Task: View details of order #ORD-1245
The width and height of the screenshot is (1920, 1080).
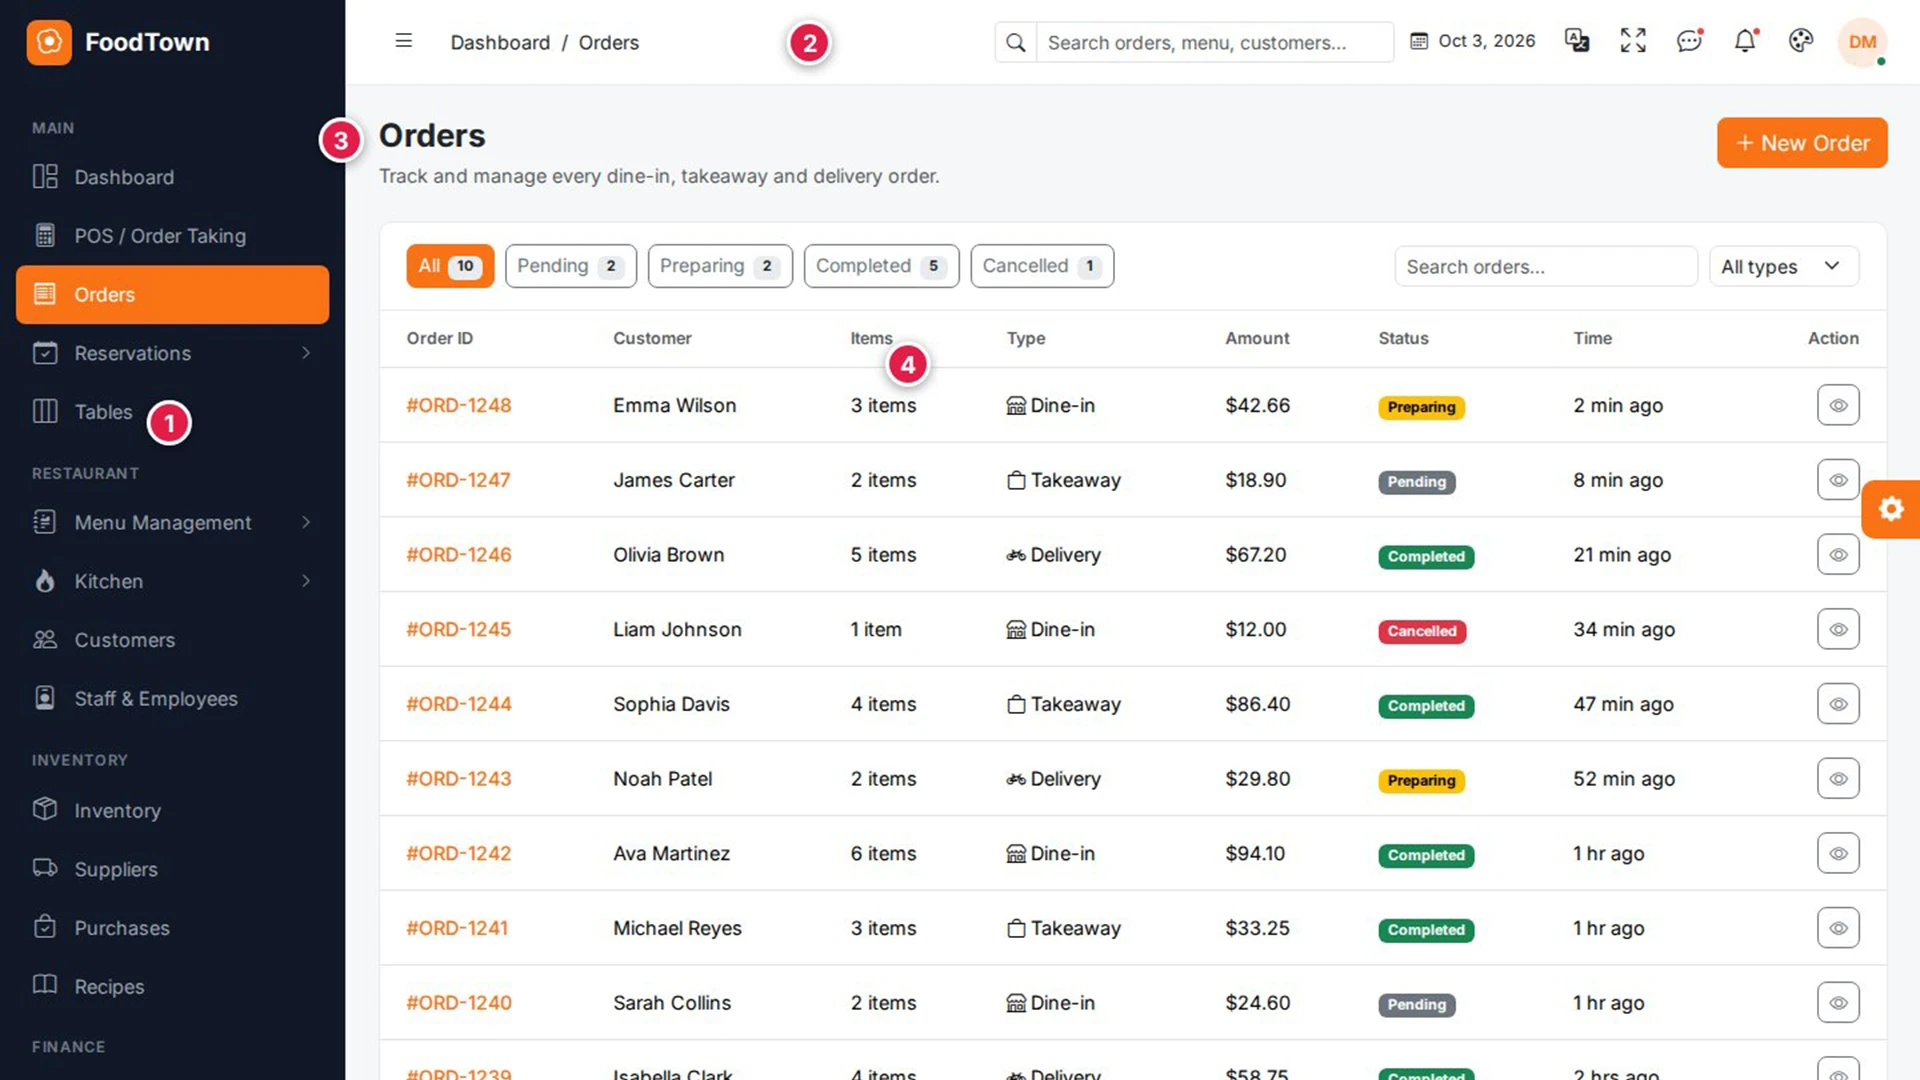Action: [x=1838, y=629]
